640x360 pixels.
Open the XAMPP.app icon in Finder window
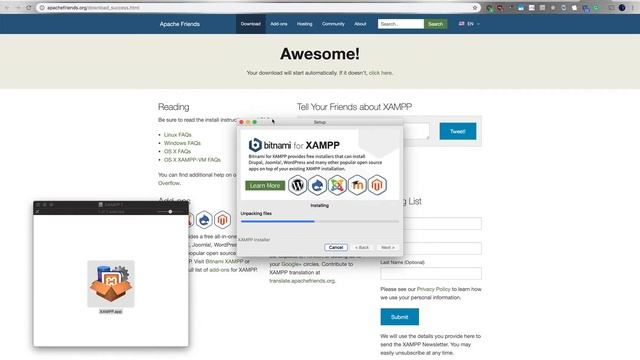111,284
